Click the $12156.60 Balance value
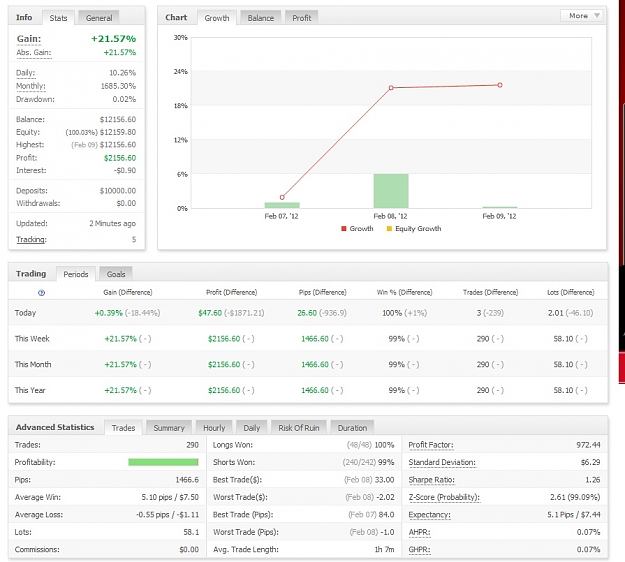Screen dimensions: 625x562 pos(118,119)
